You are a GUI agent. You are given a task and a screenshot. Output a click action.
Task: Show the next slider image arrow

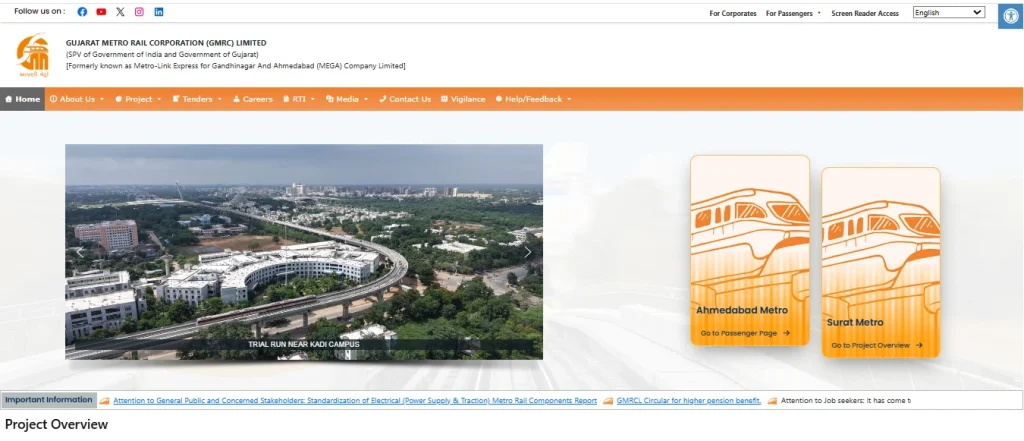coord(528,252)
